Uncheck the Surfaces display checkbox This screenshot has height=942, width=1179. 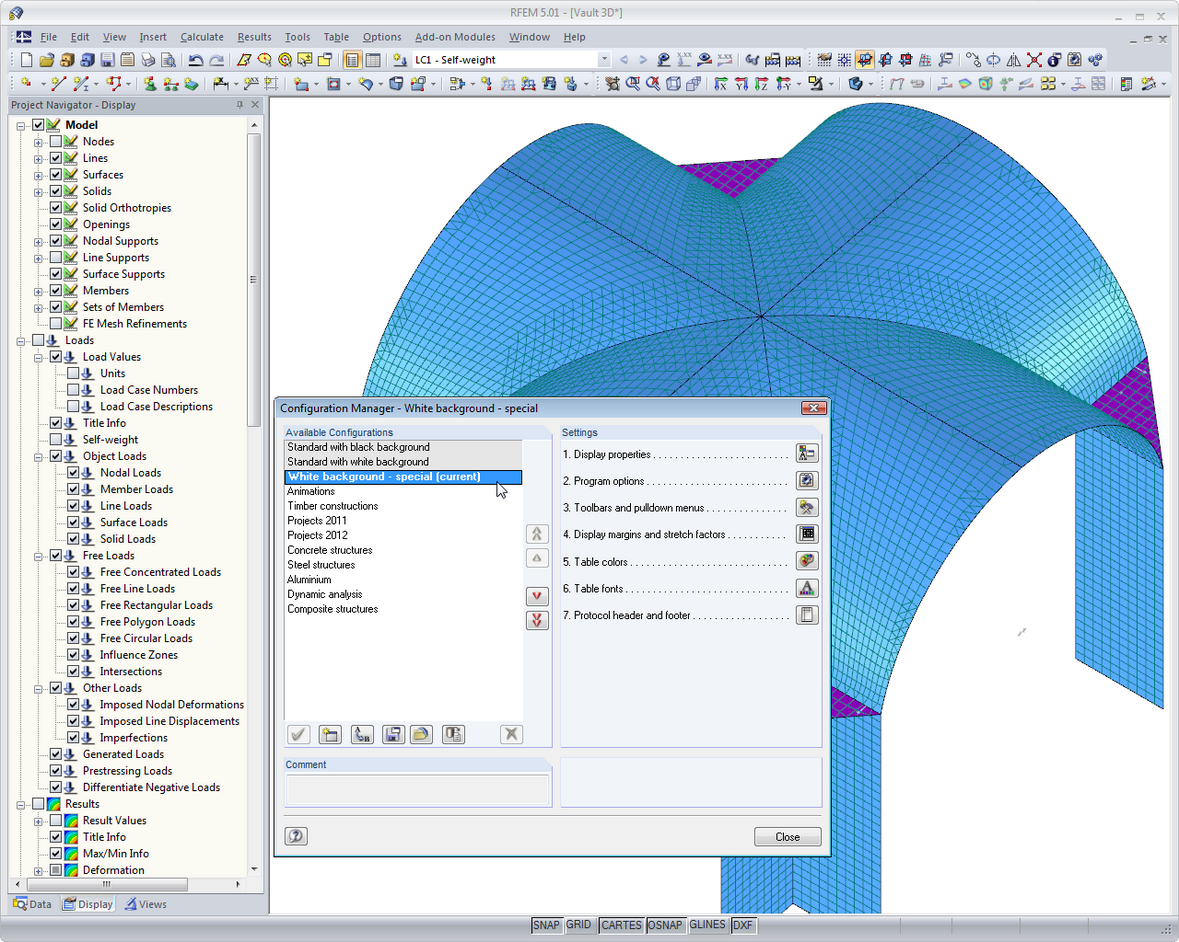click(56, 175)
